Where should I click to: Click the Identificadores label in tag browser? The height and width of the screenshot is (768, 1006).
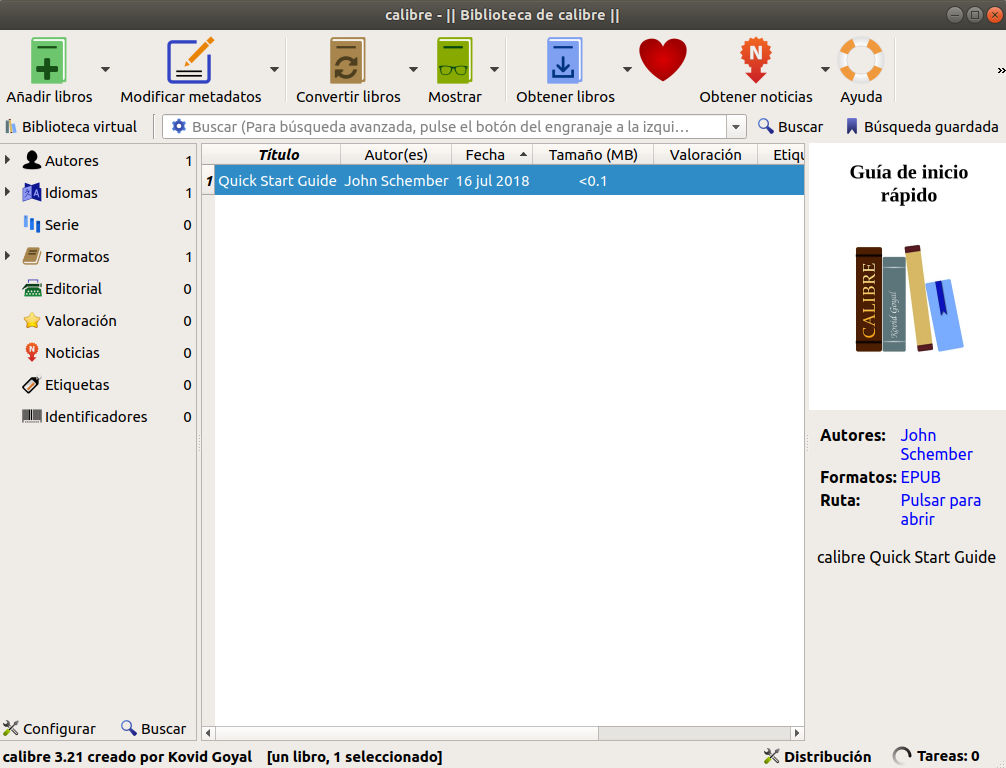[x=96, y=416]
